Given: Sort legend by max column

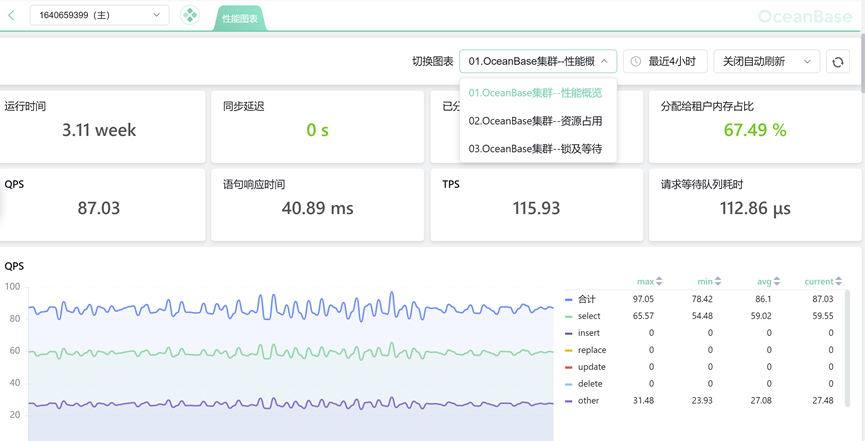Looking at the screenshot, I should [x=649, y=281].
